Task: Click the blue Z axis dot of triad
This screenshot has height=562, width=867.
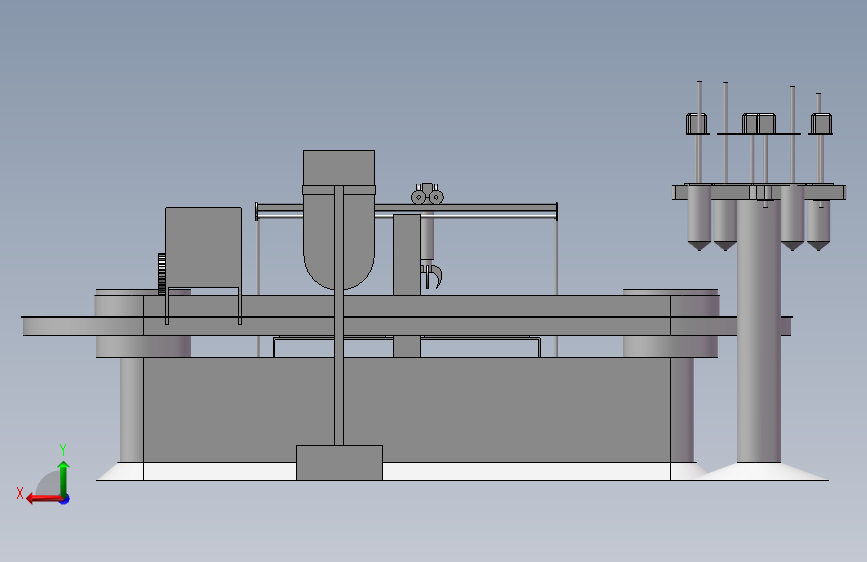Action: (x=65, y=499)
